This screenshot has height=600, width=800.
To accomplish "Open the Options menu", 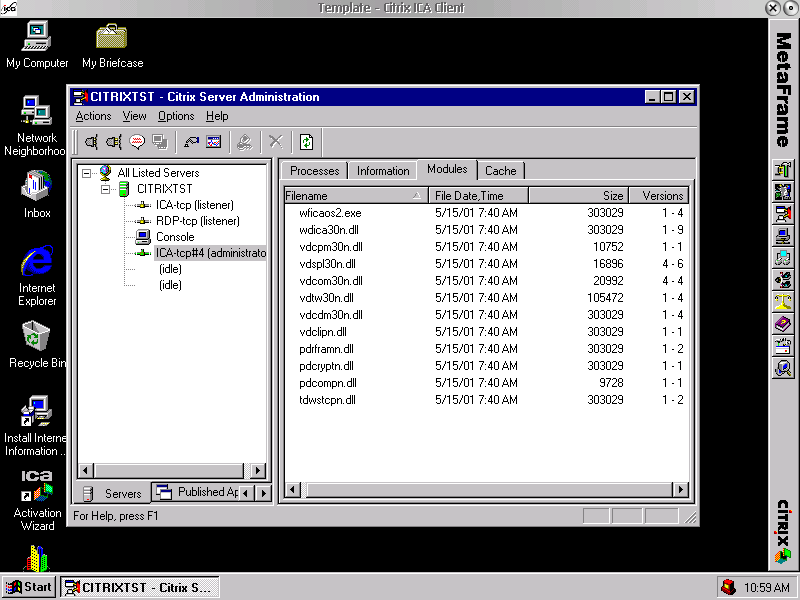I will 176,116.
